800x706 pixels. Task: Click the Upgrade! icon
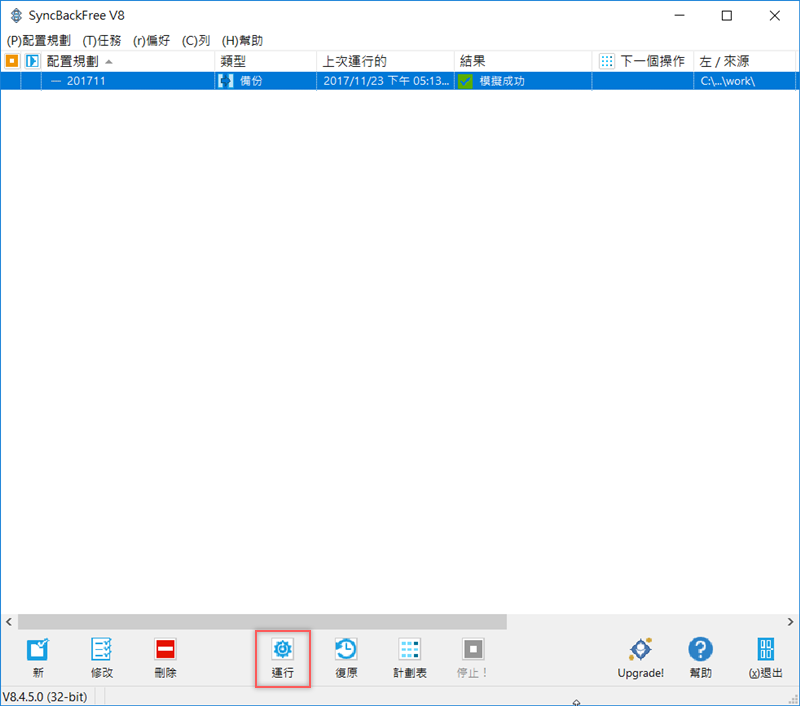click(x=640, y=649)
